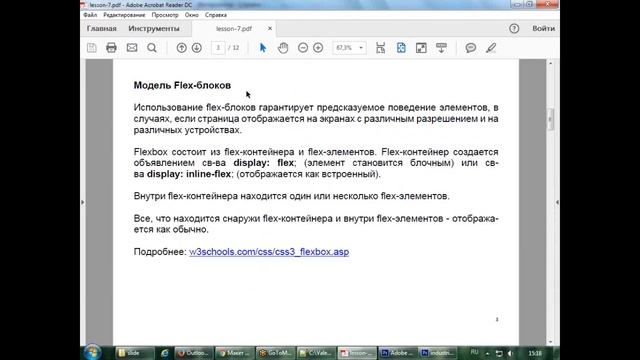The width and height of the screenshot is (640, 360).
Task: Click the vertical scrollbar thumb
Action: pos(550,119)
